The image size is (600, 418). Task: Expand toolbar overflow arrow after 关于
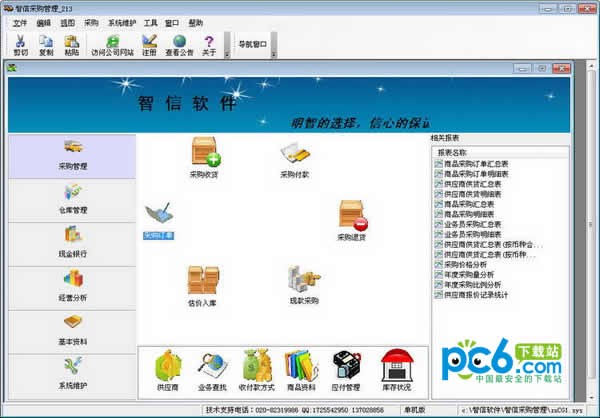227,45
